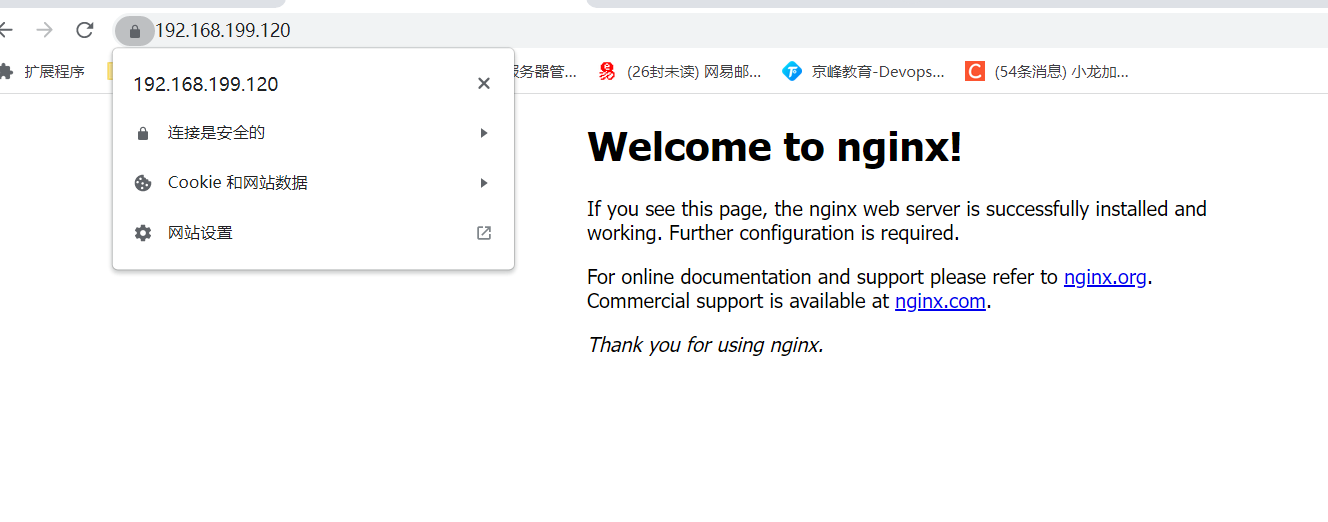Viewport: 1328px width, 522px height.
Task: Click the Welcome to nginx! heading
Action: (775, 147)
